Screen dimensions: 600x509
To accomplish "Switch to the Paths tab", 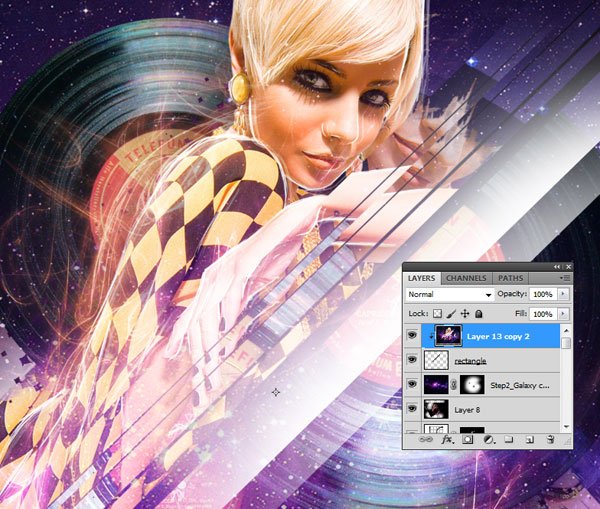I will pos(510,278).
